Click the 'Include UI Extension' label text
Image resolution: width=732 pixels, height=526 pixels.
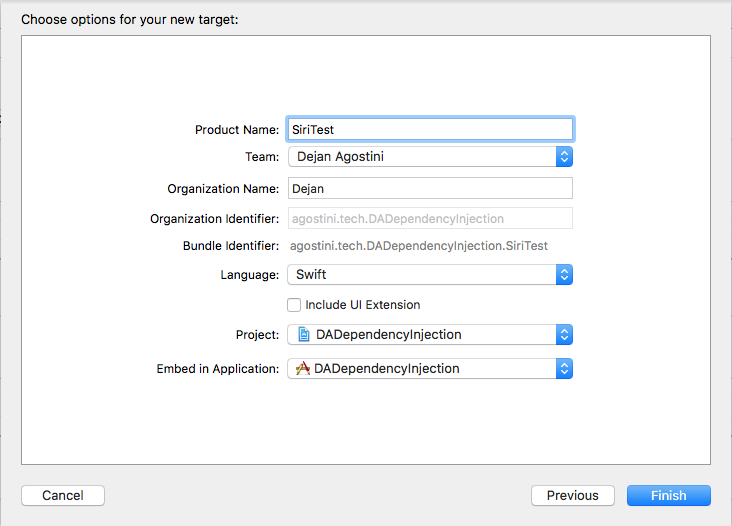click(362, 305)
